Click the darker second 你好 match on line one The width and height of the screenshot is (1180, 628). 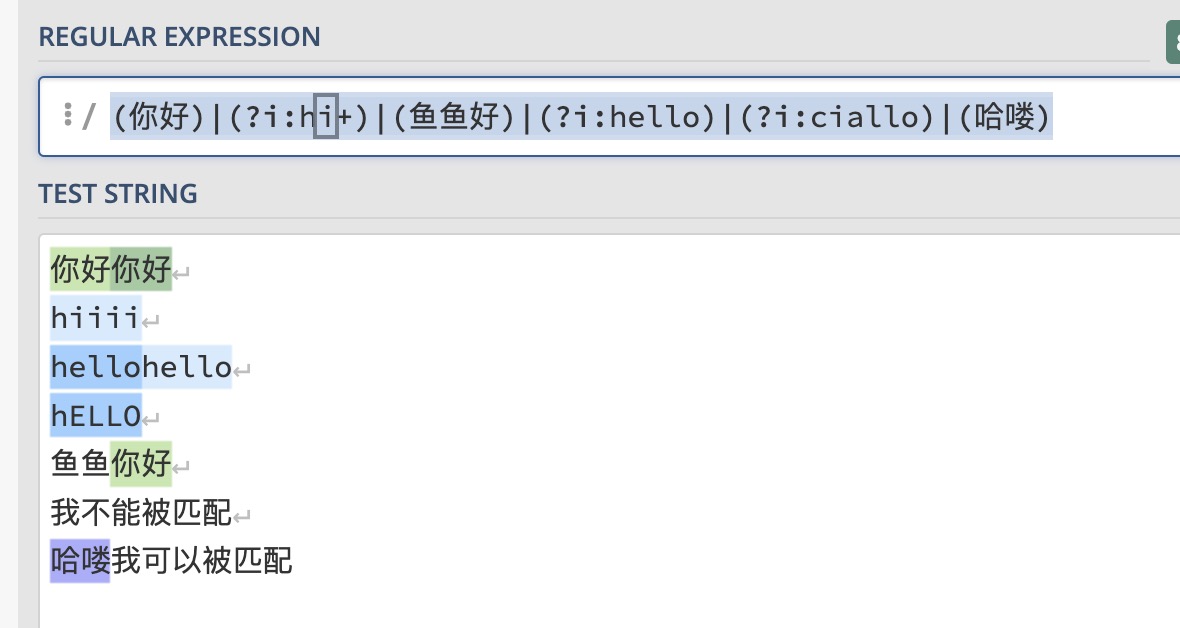pyautogui.click(x=141, y=269)
